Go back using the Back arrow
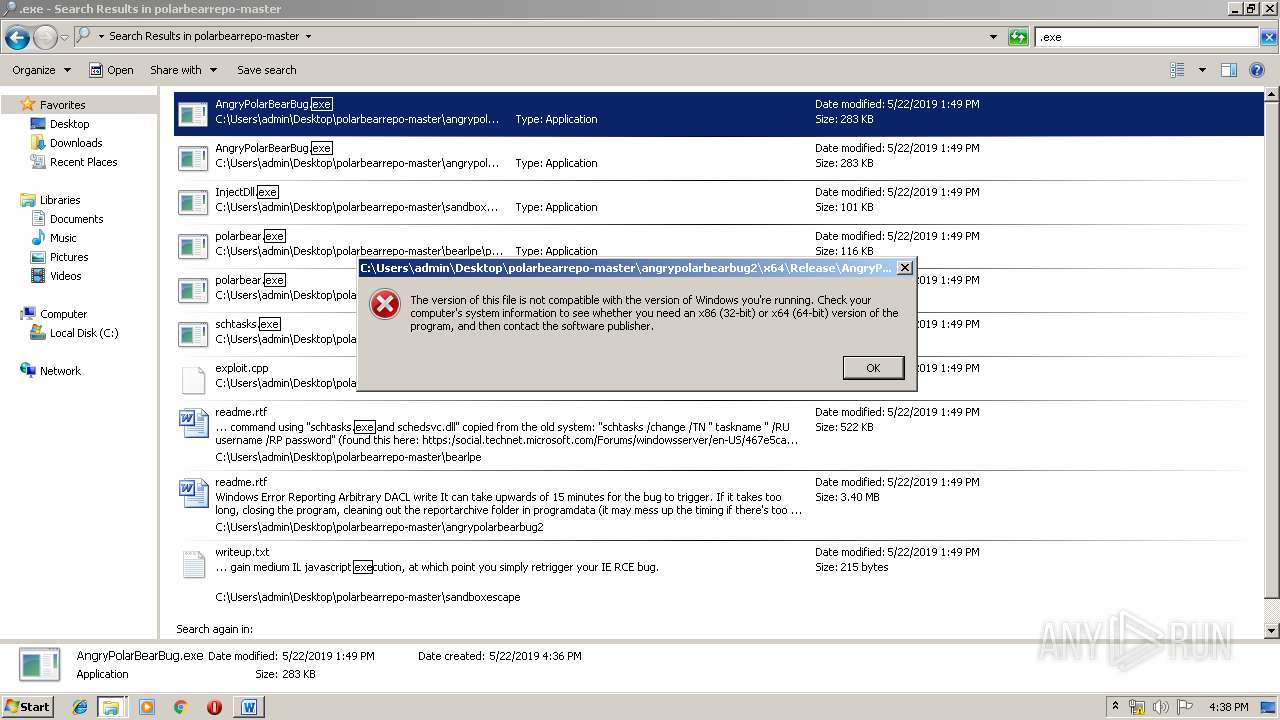The width and height of the screenshot is (1280, 720). (17, 38)
